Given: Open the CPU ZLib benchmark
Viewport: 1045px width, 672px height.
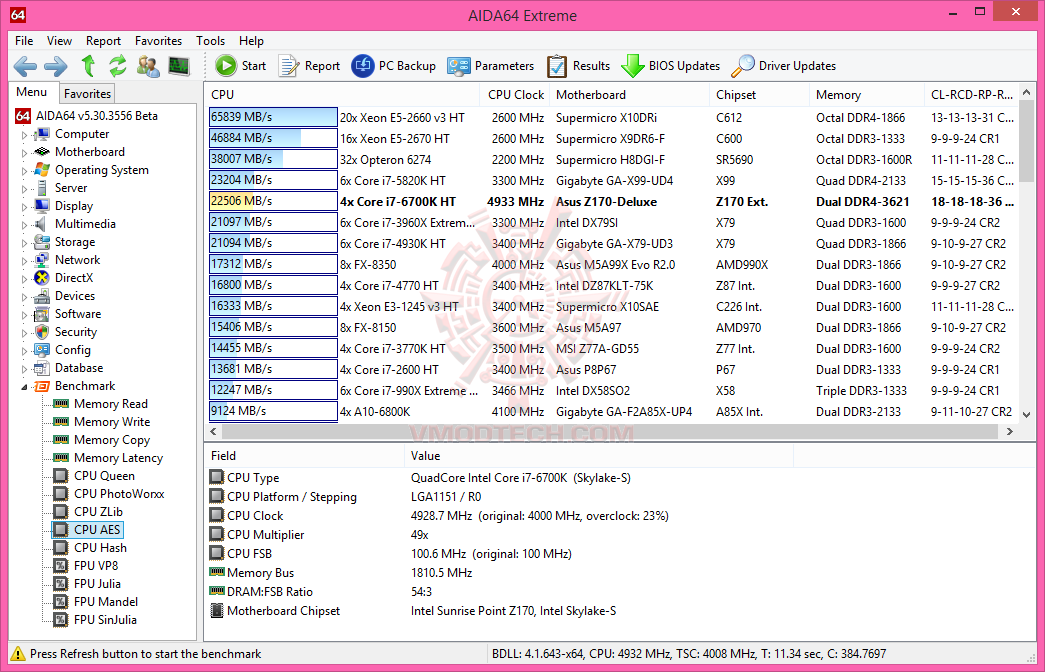Looking at the screenshot, I should tap(98, 512).
